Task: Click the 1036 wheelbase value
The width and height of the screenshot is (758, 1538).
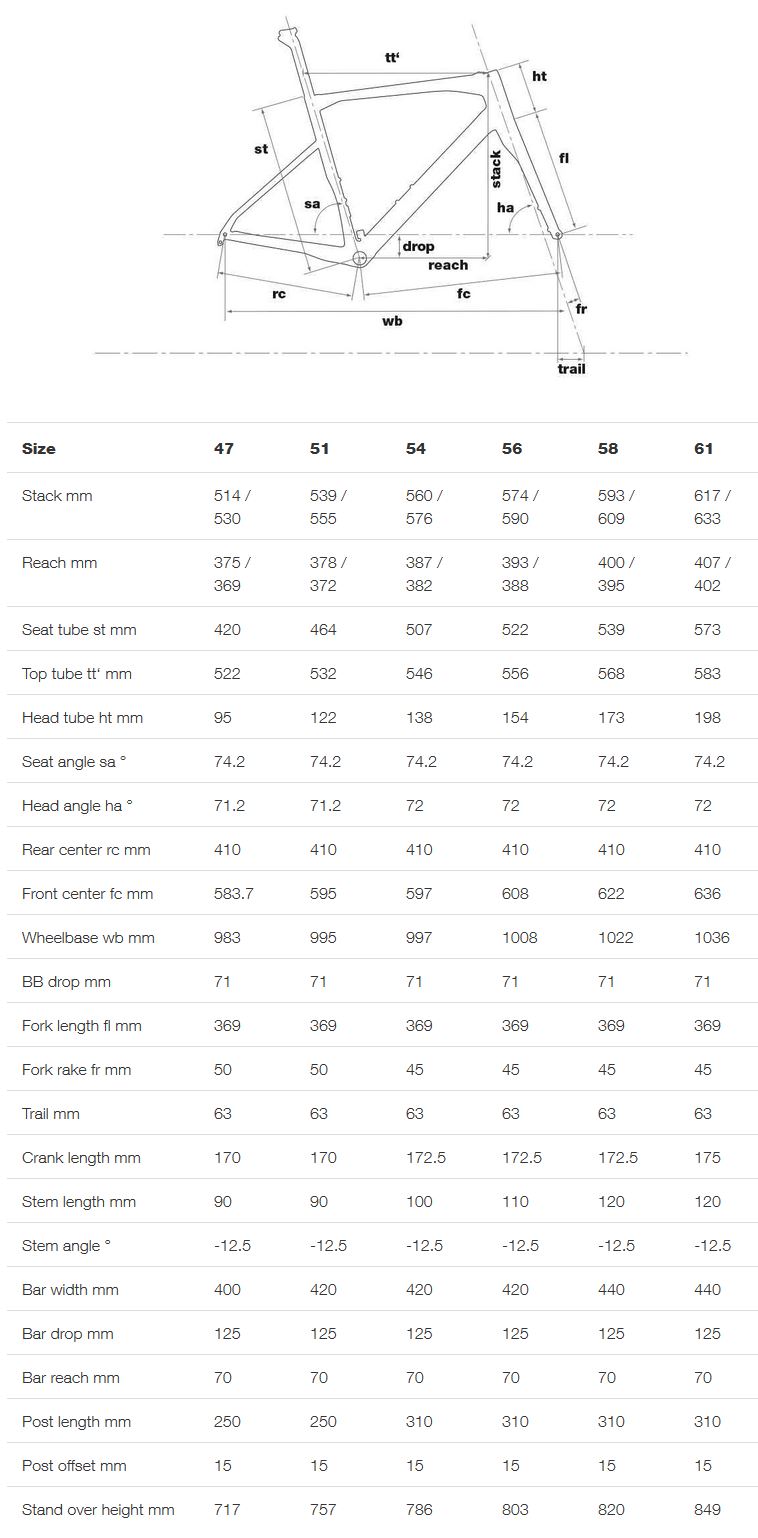Action: [711, 938]
